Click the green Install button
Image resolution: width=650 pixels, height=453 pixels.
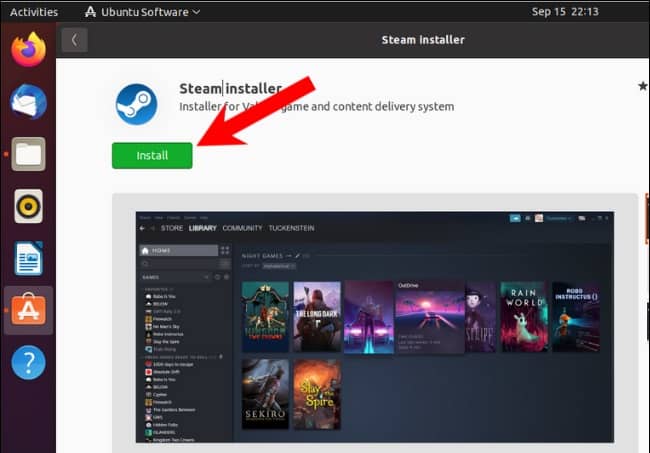152,155
